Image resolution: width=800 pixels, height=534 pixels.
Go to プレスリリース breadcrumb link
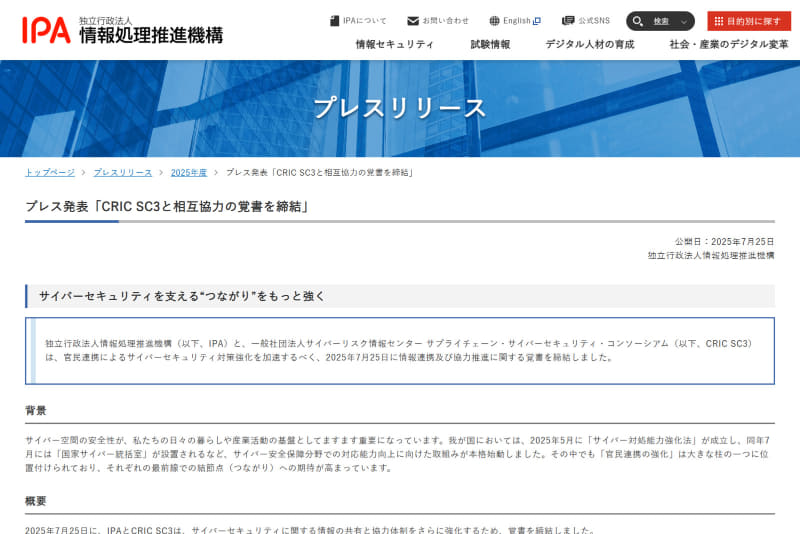pyautogui.click(x=123, y=173)
